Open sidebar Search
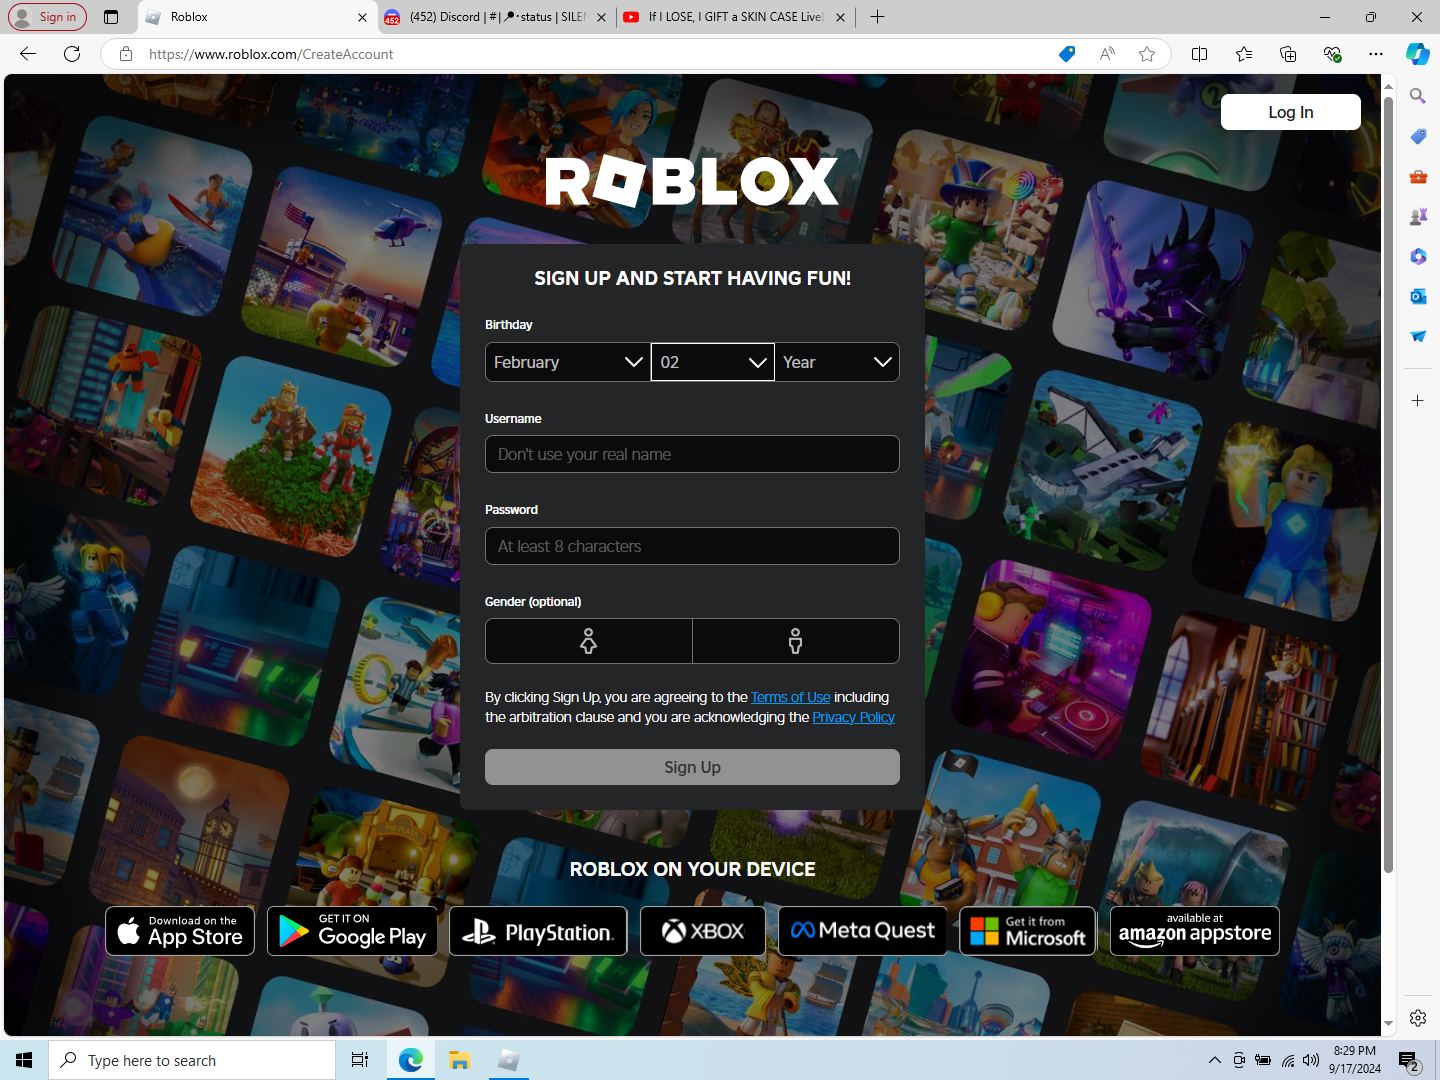This screenshot has width=1440, height=1080. tap(1418, 96)
